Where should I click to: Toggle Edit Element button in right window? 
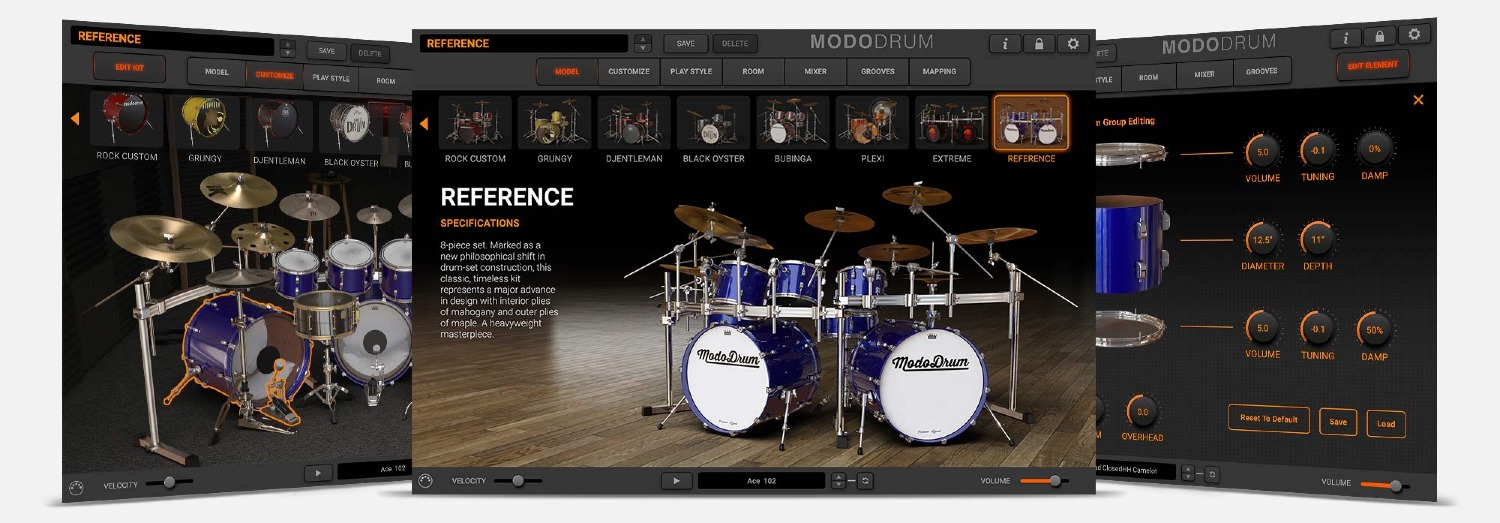point(1373,66)
